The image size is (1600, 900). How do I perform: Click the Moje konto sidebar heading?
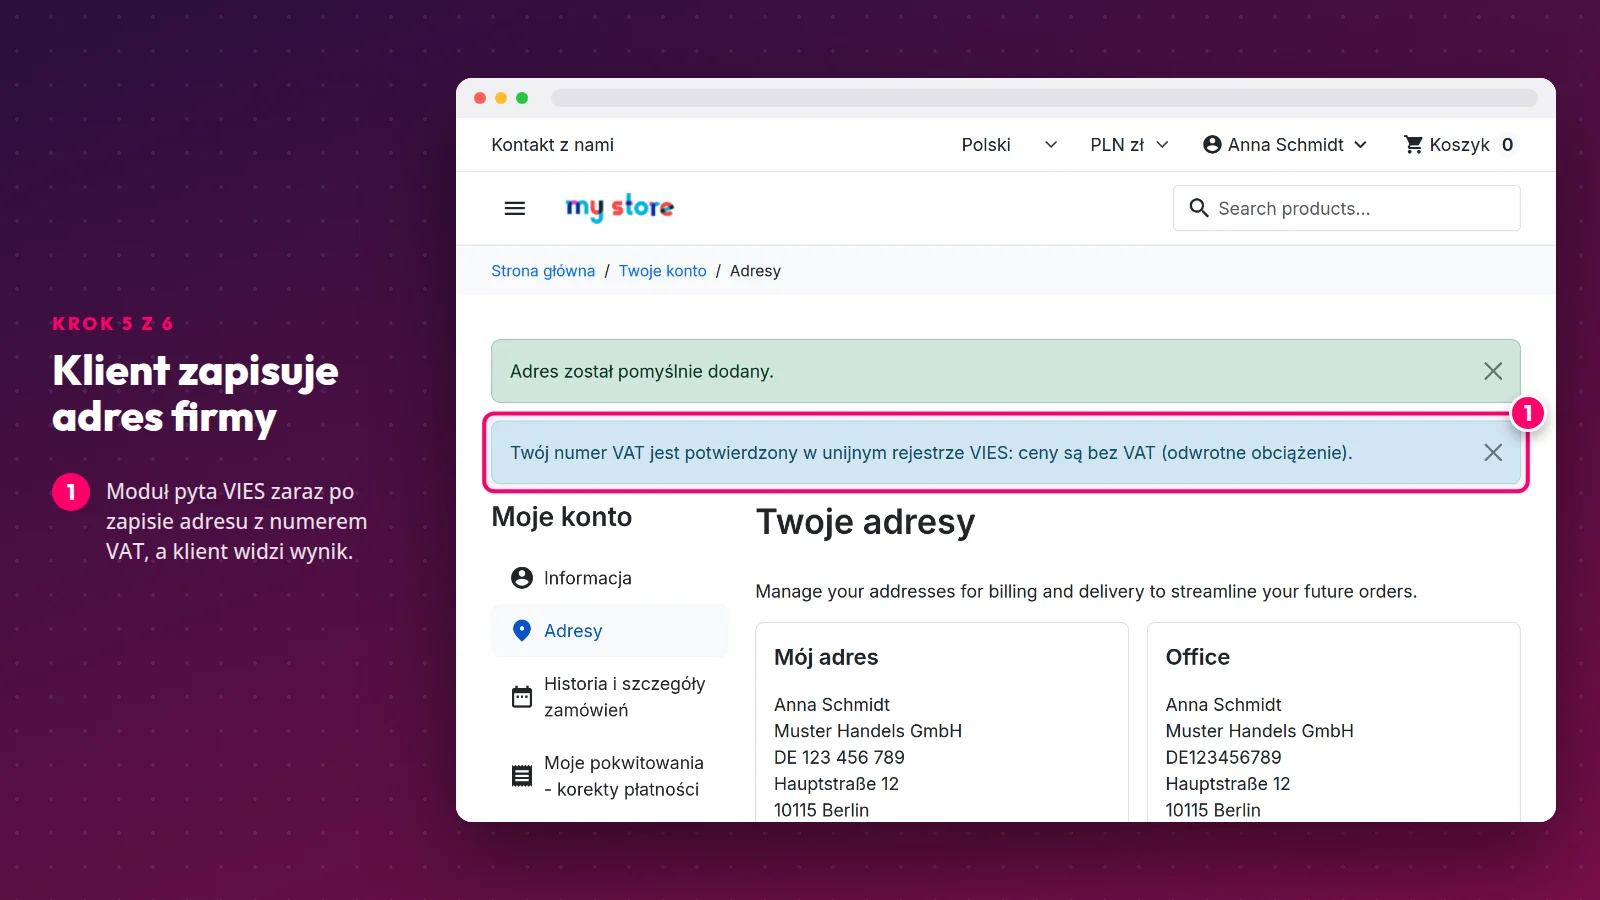click(x=562, y=517)
